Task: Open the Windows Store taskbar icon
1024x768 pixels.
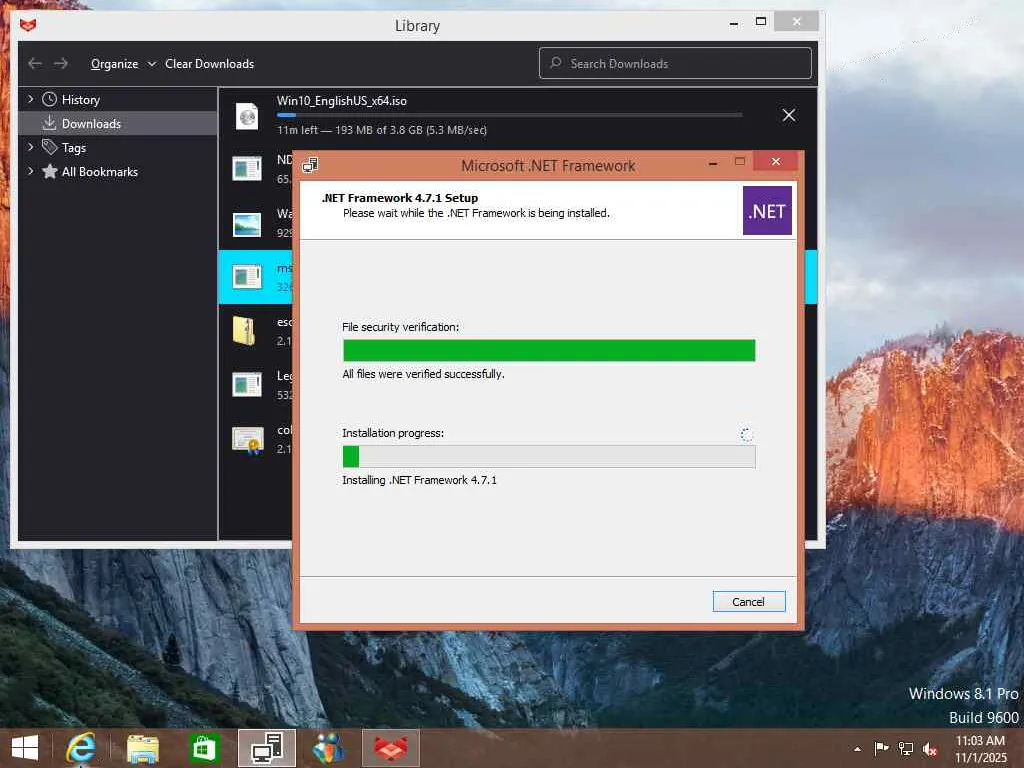Action: [x=204, y=748]
